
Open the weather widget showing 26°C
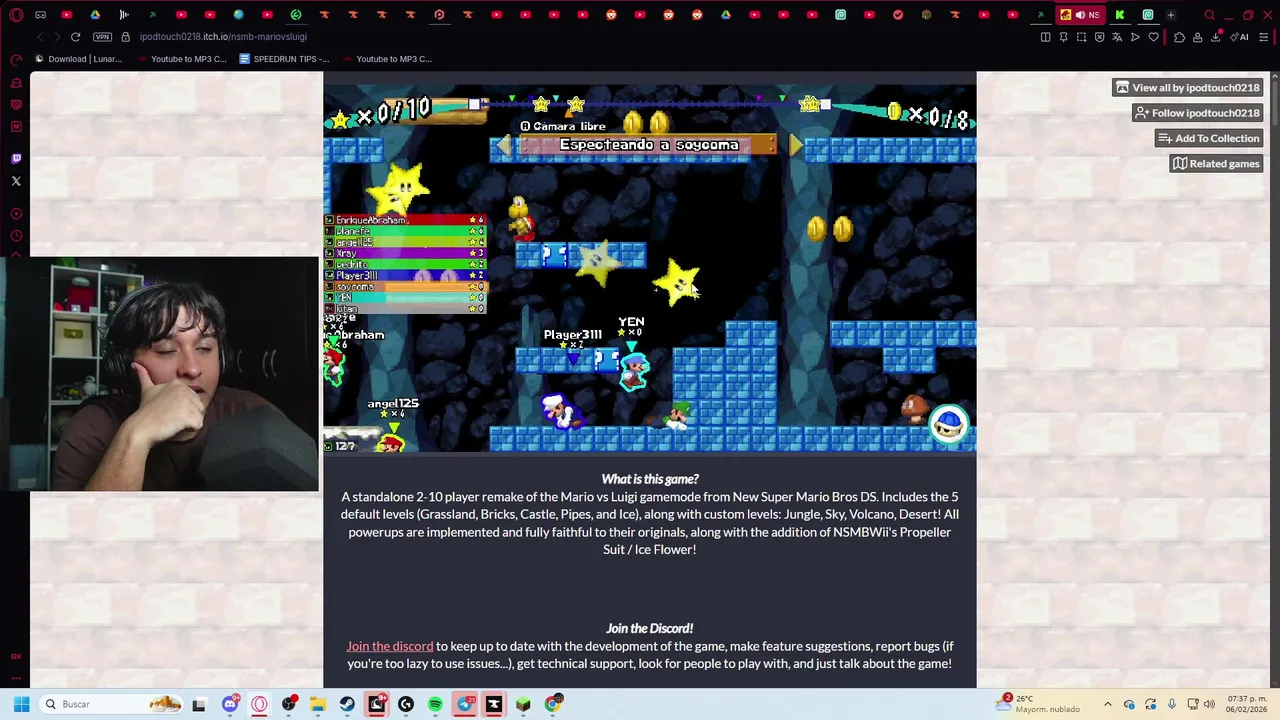tap(1039, 704)
